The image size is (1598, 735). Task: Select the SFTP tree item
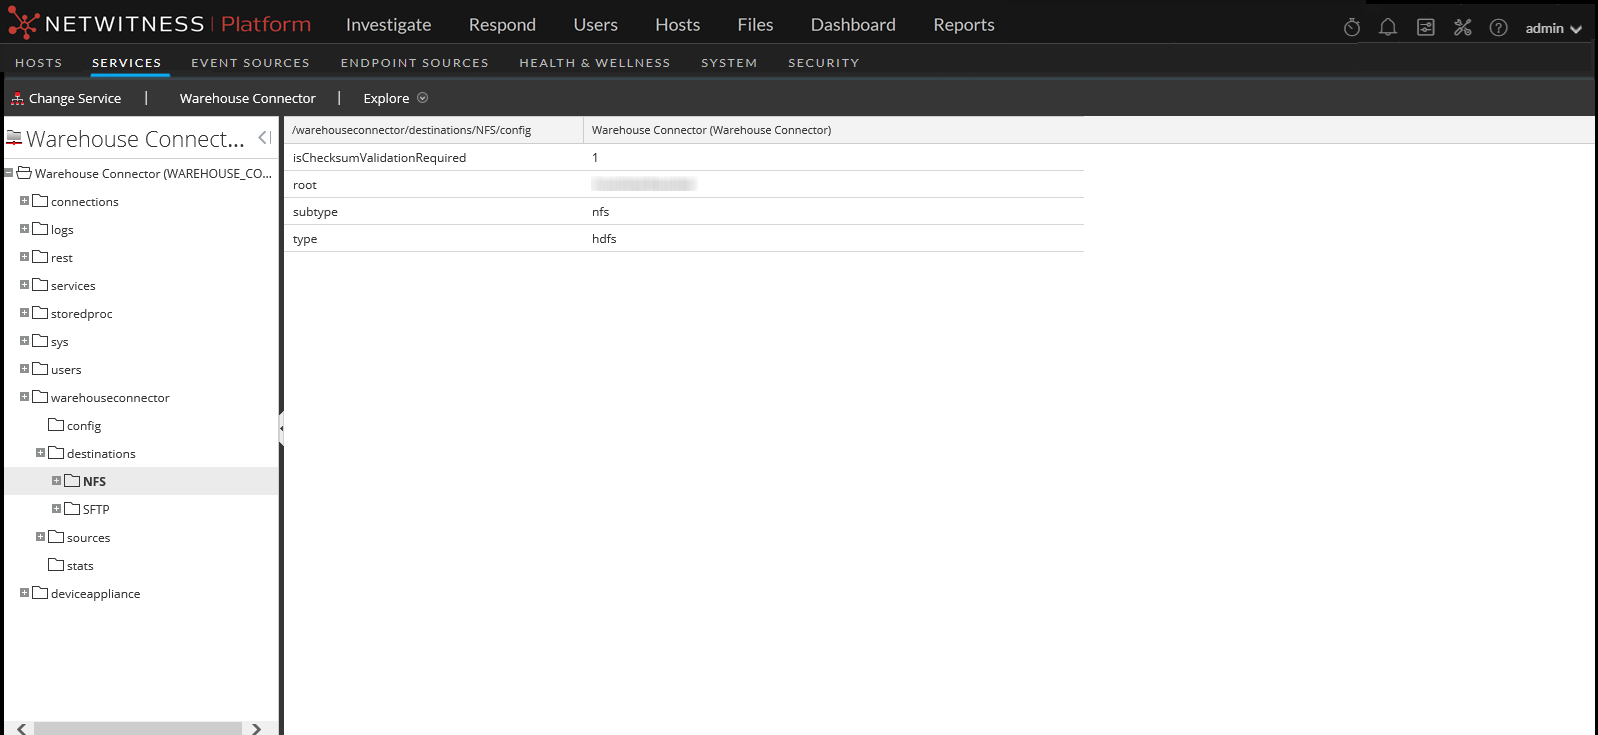point(96,509)
